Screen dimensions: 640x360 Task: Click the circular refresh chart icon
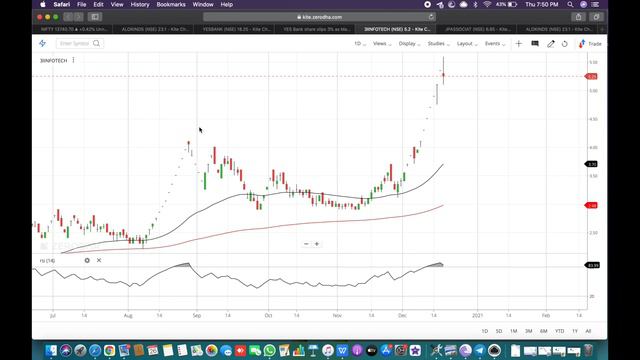pos(564,44)
